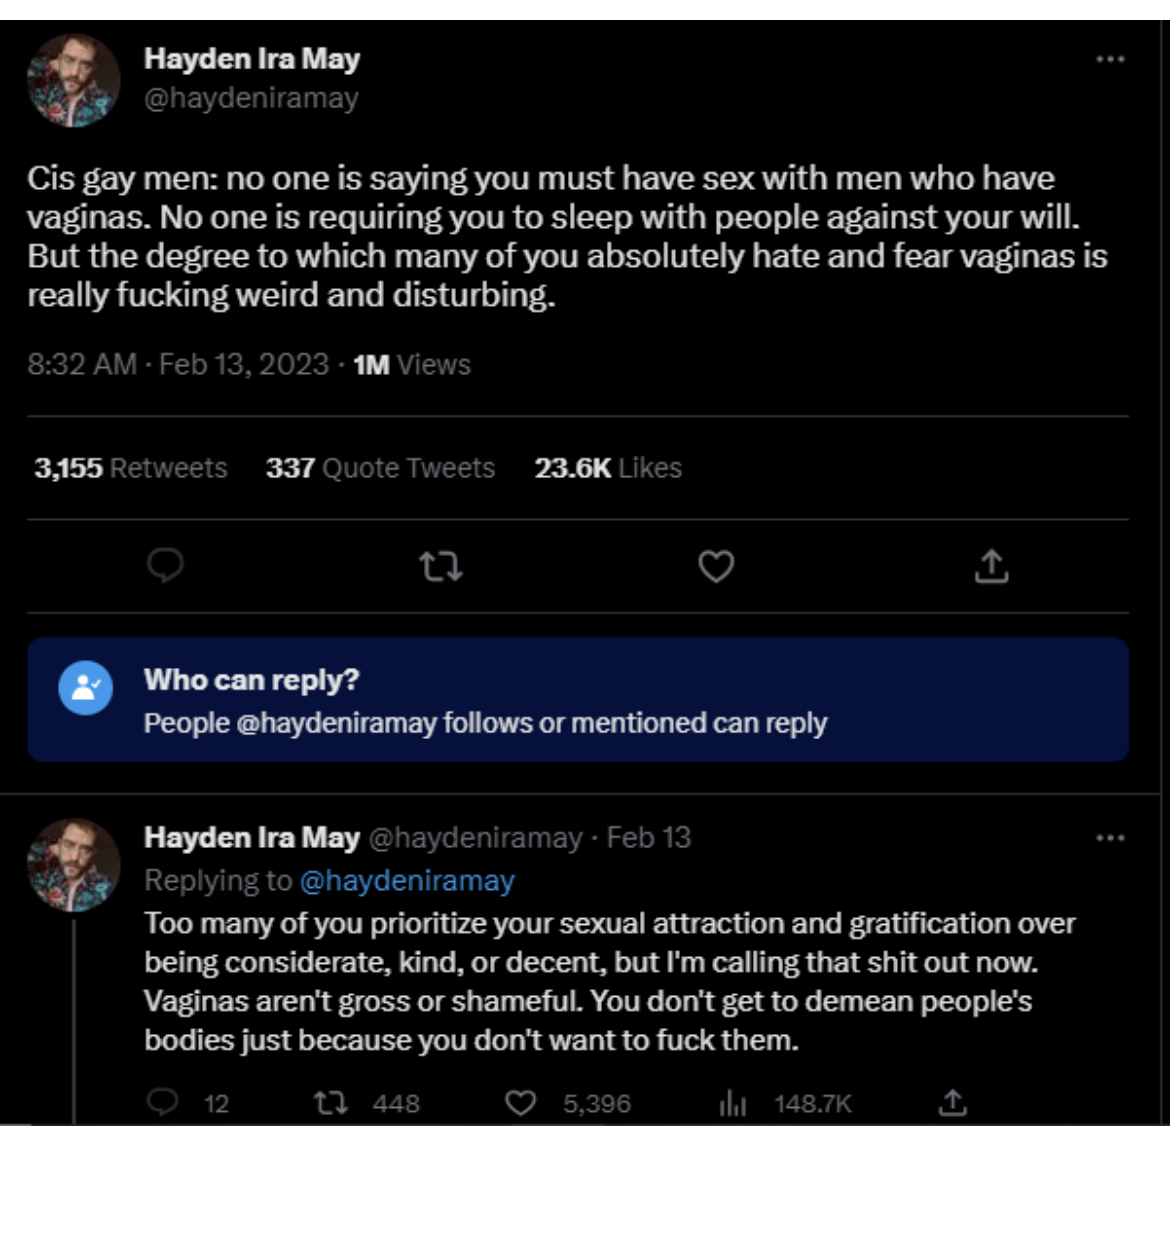Open the reply tweet's profile avatar
Screen dimensions: 1170x1251
(x=74, y=866)
